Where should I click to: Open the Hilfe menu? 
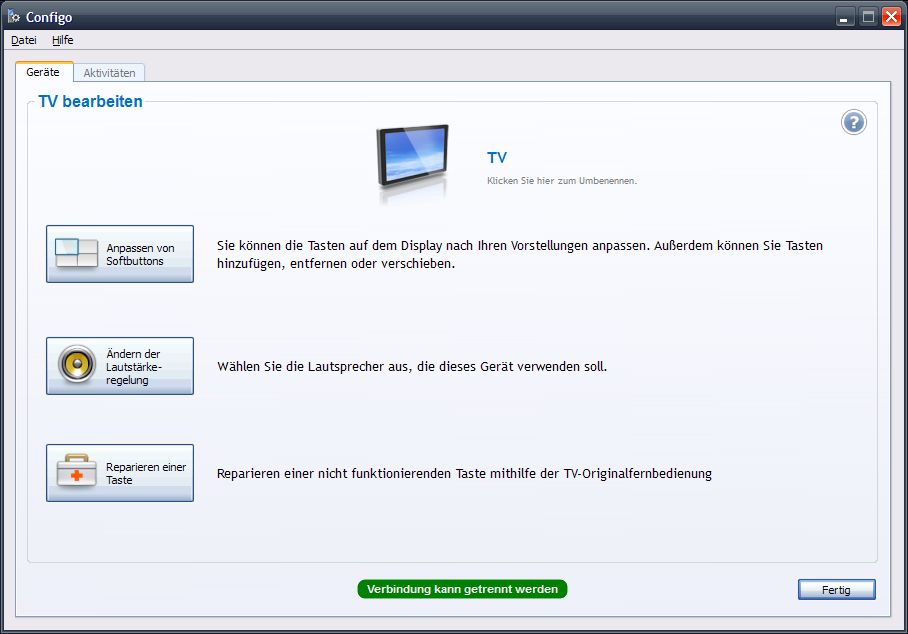coord(62,40)
